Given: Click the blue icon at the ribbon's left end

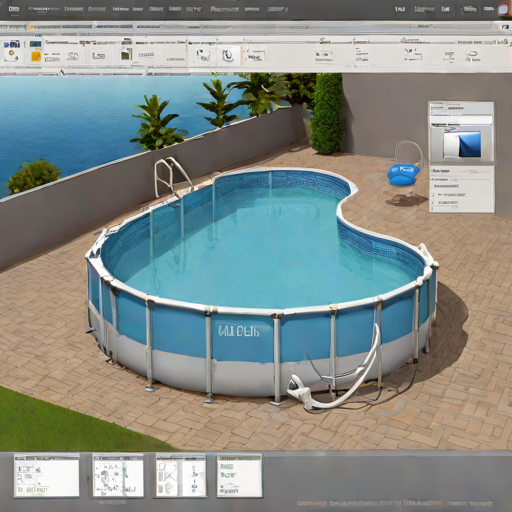Looking at the screenshot, I should (x=12, y=44).
